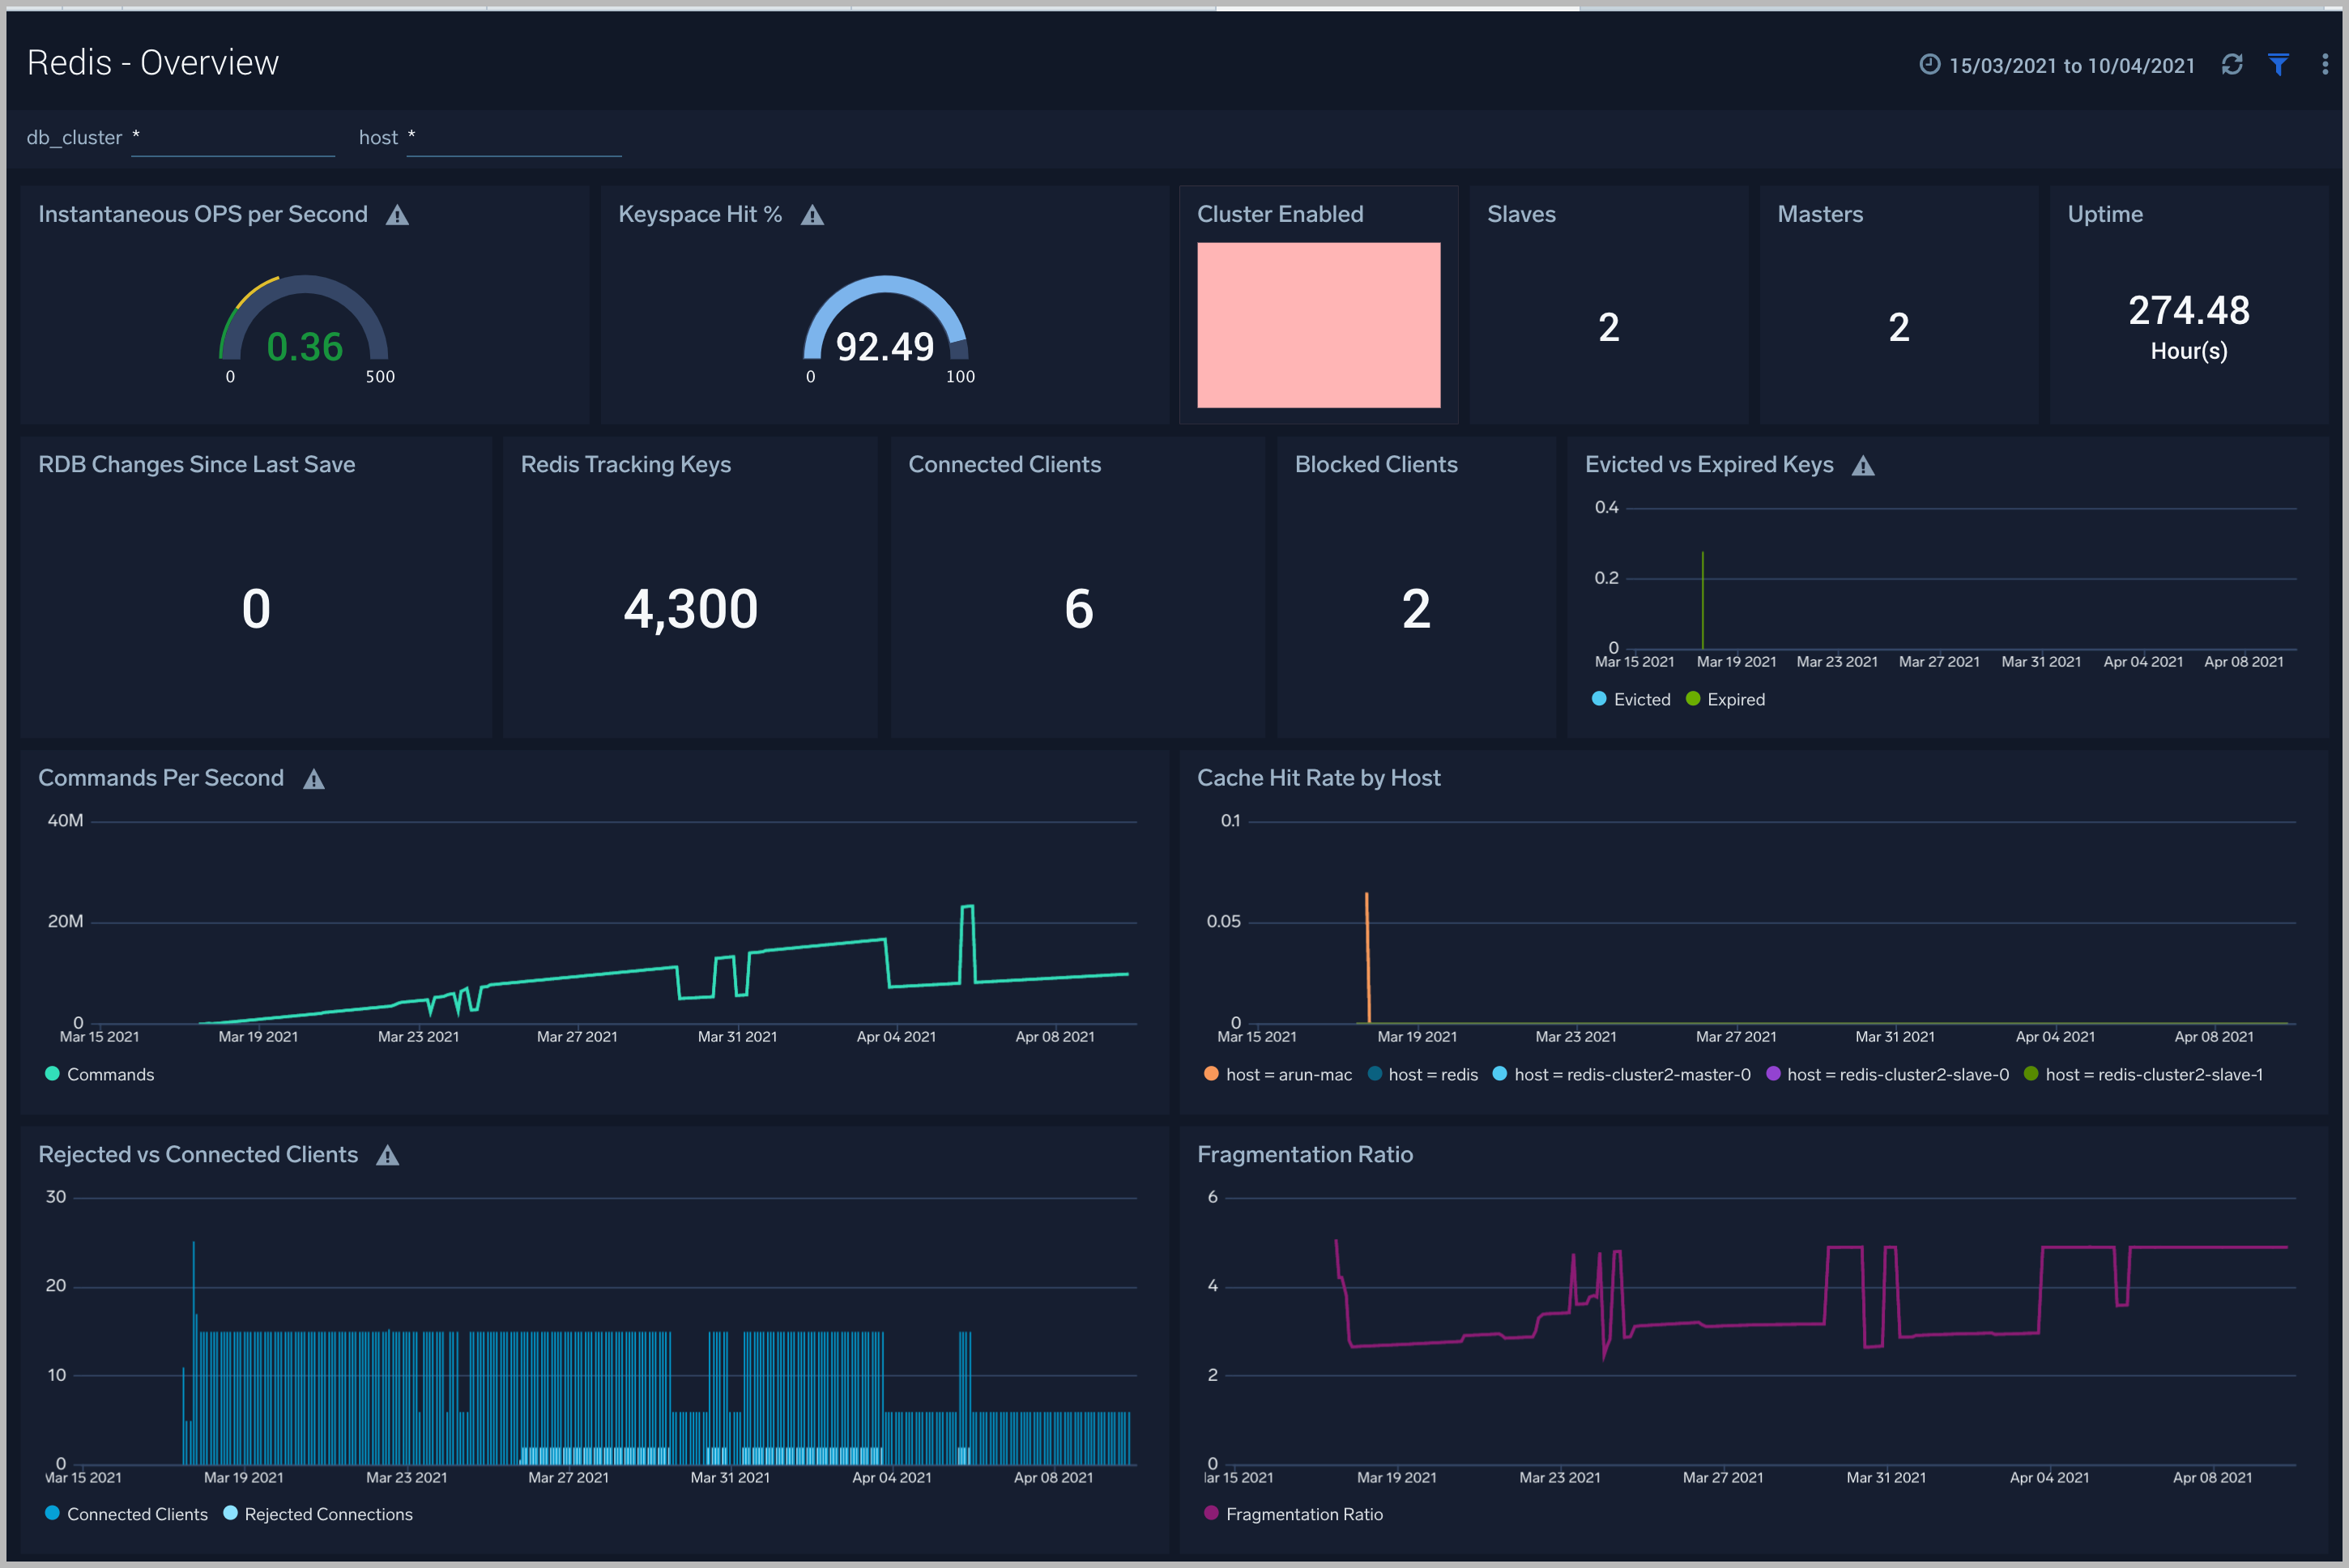Toggle the Rejected Connections legend entry
This screenshot has width=2349, height=1568.
pos(318,1514)
